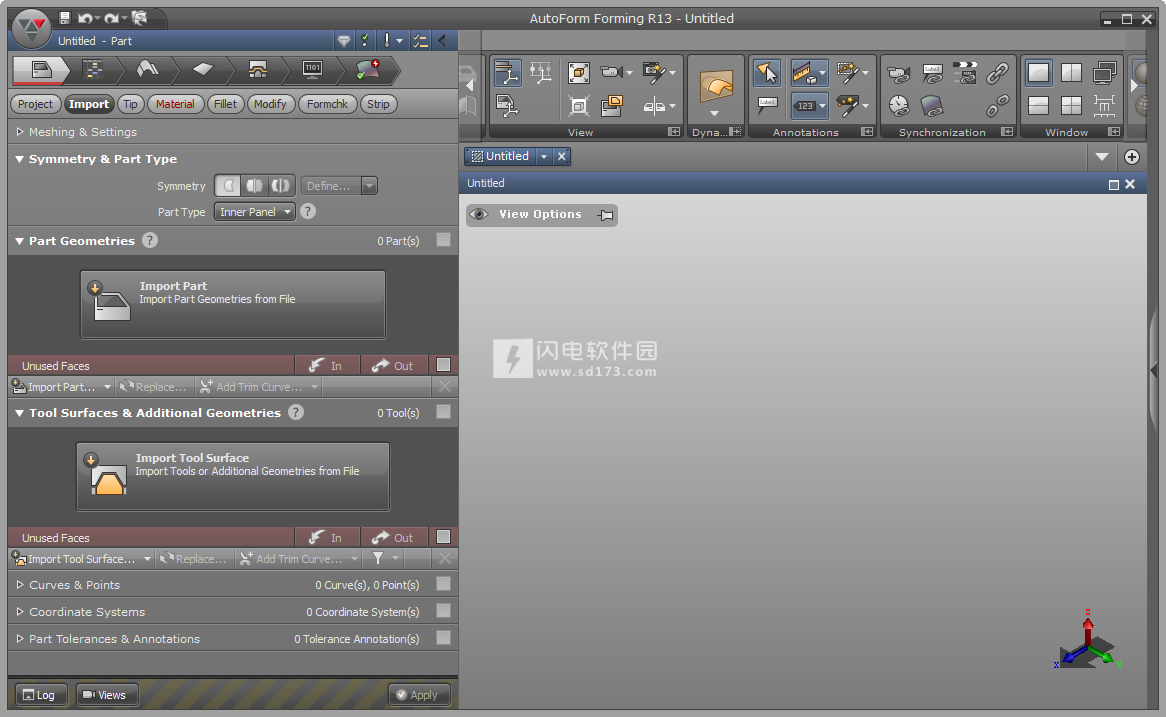Switch to the Material tab
The height and width of the screenshot is (717, 1166).
tap(175, 104)
